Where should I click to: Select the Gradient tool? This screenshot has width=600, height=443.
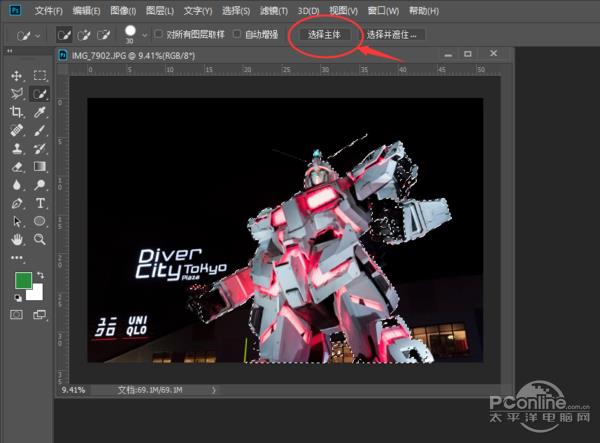click(x=39, y=167)
